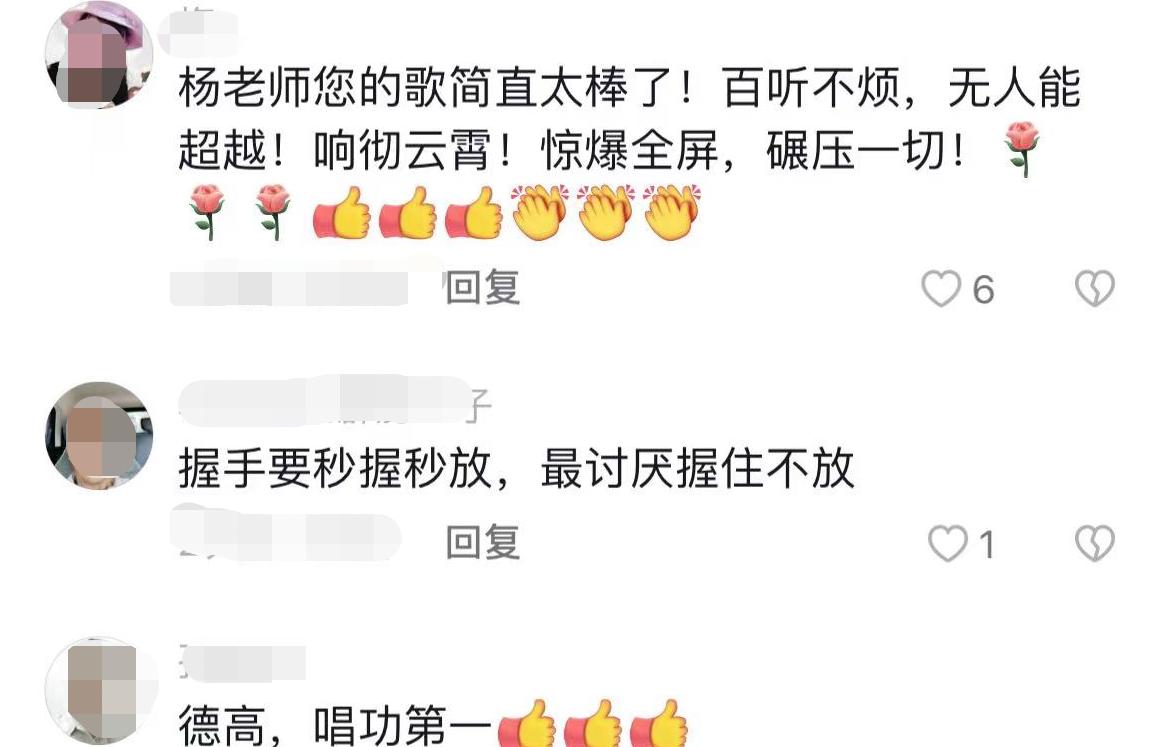
Task: Like the handshake comment with 1 like
Action: pos(947,543)
